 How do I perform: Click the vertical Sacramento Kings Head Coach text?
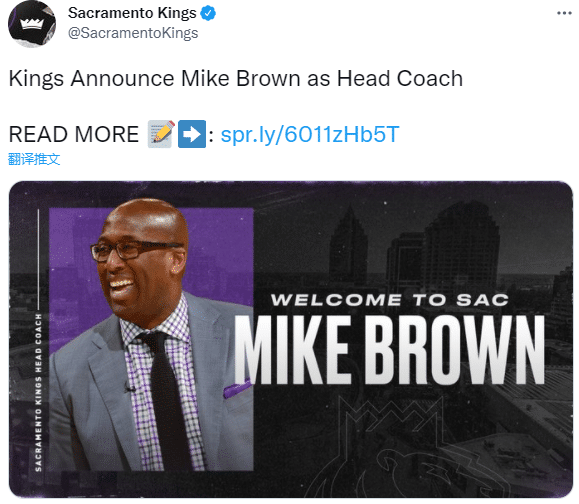[x=38, y=392]
